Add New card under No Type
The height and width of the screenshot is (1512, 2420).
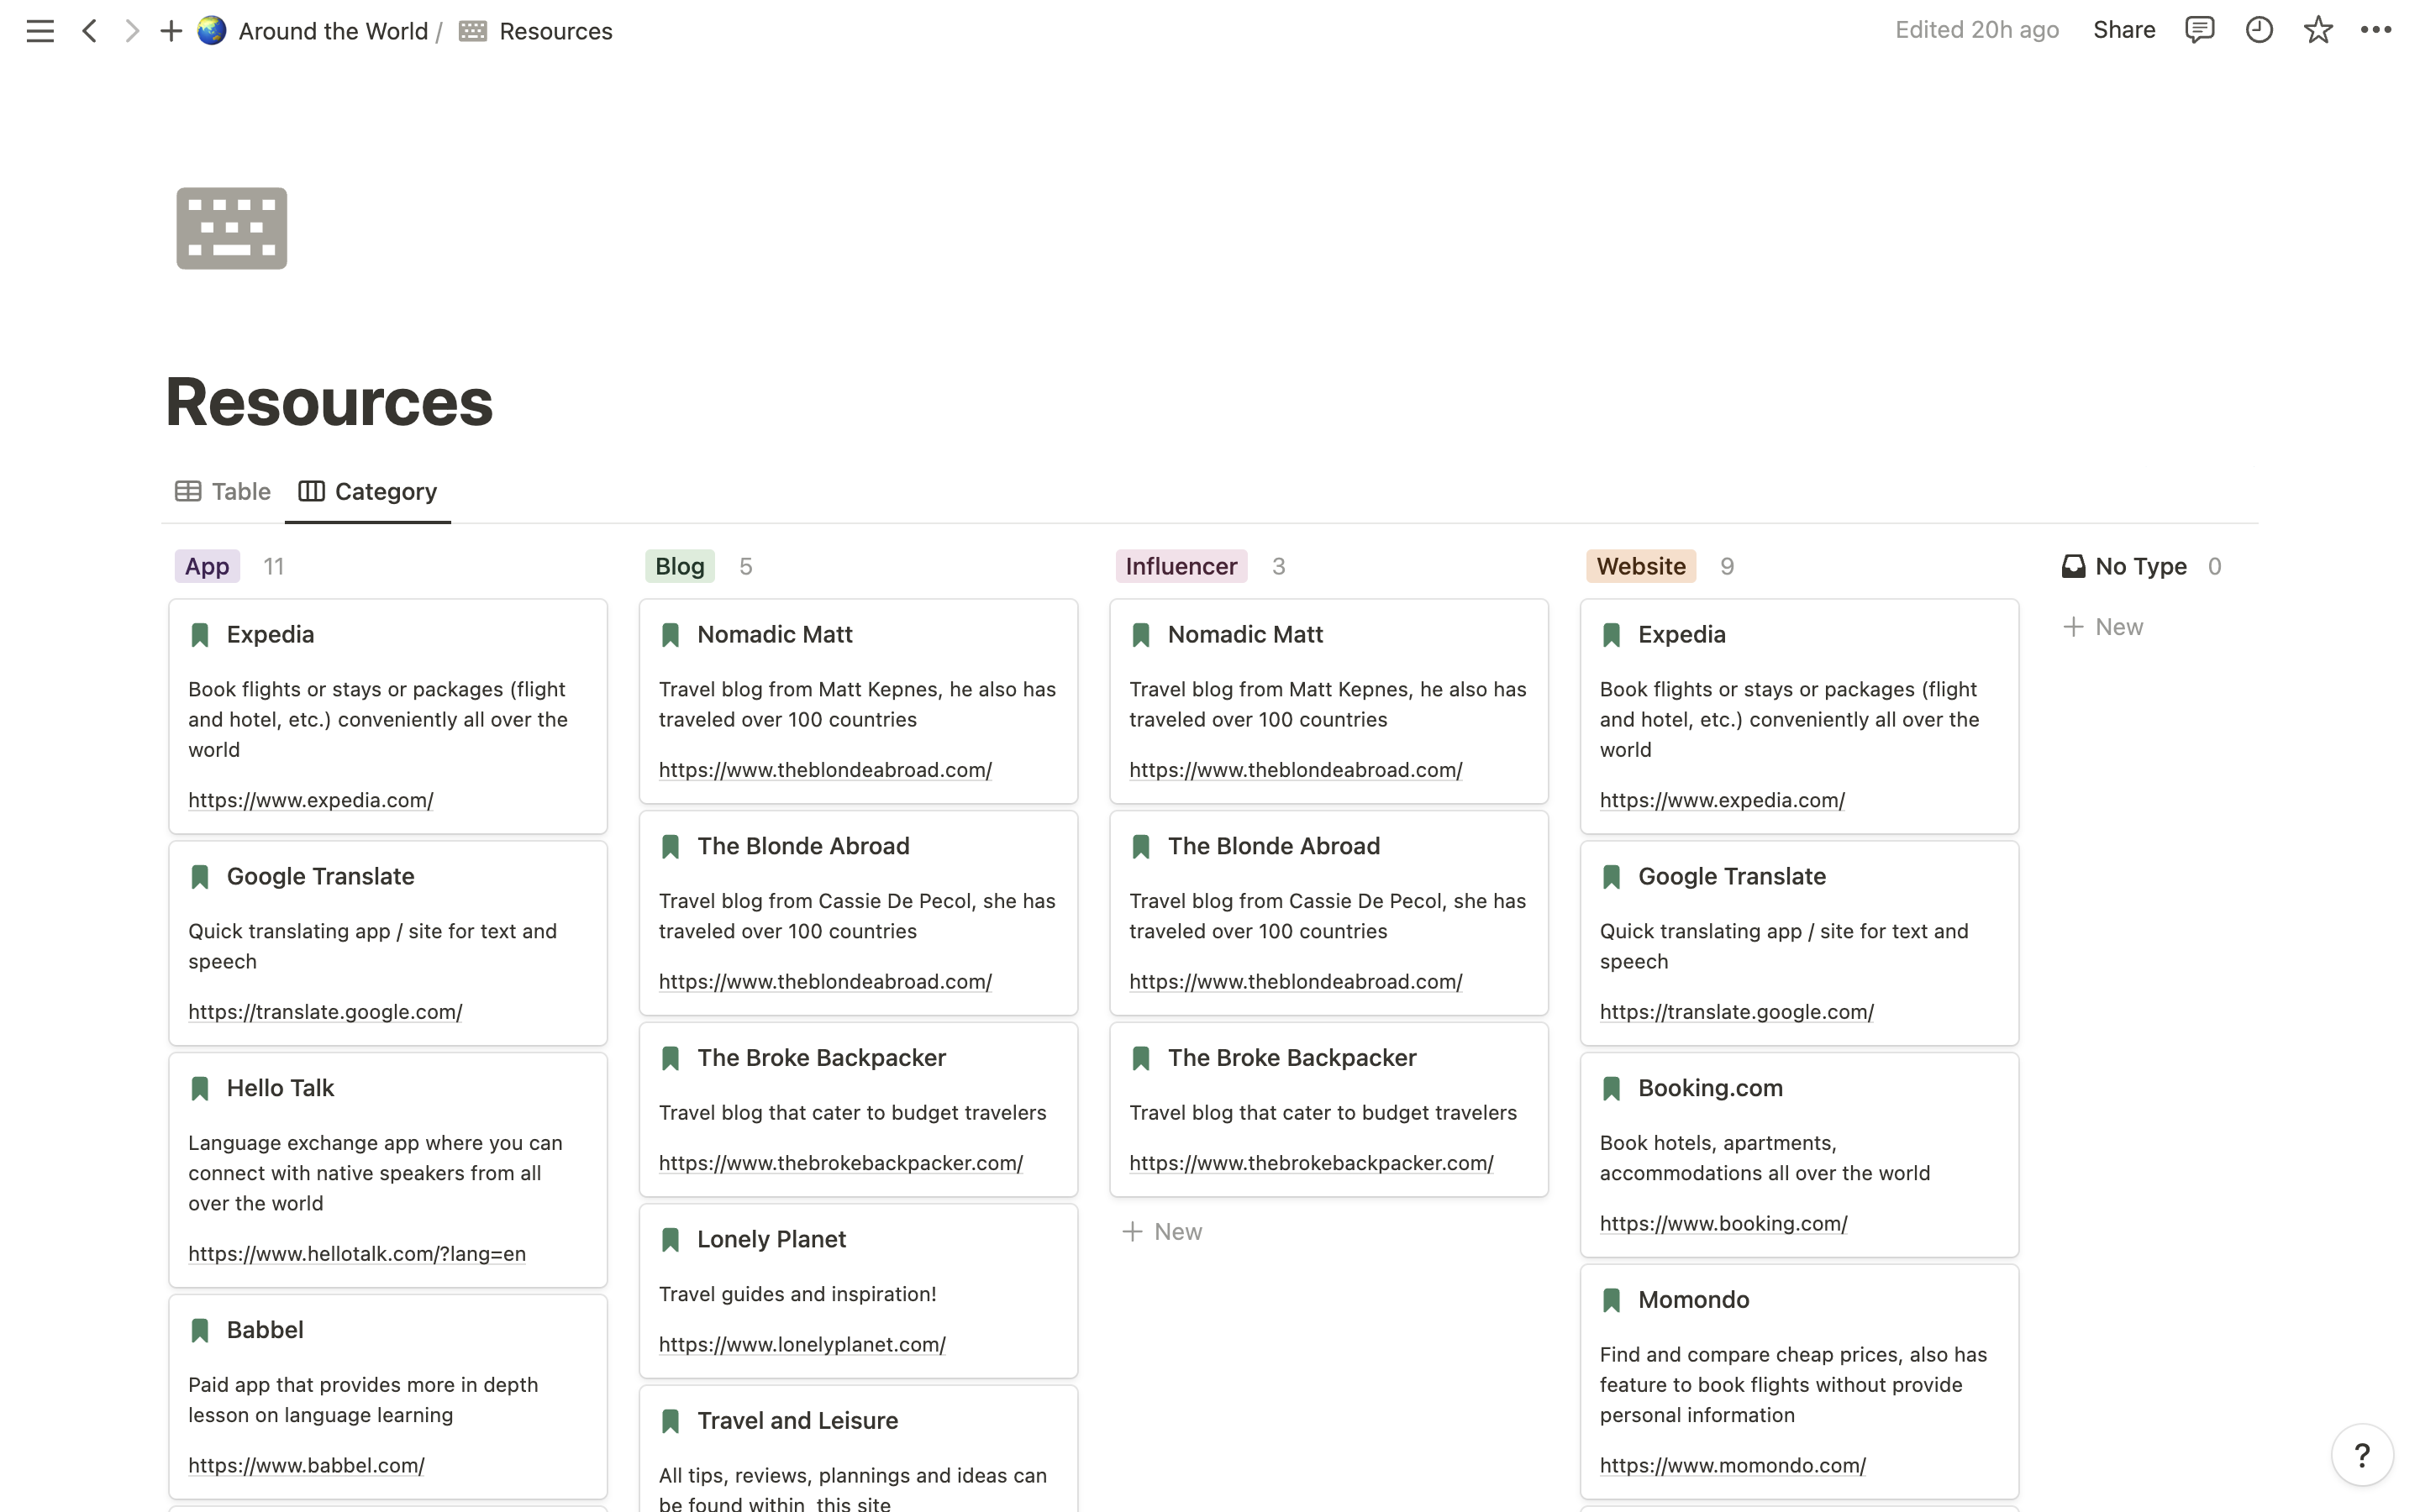[x=2103, y=627]
